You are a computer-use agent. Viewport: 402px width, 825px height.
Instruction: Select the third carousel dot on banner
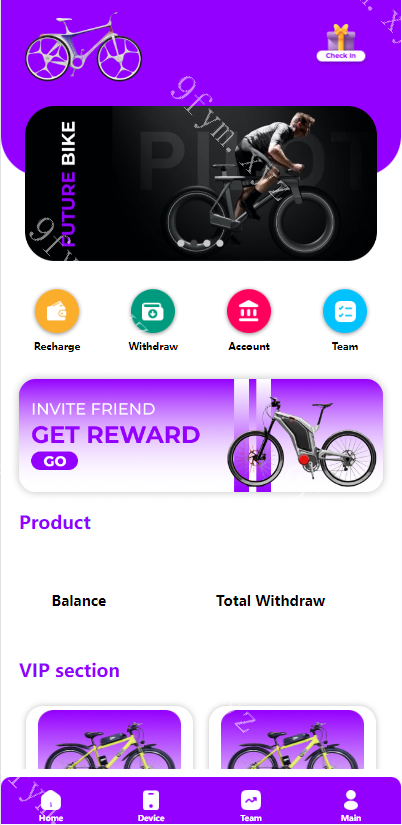click(207, 244)
